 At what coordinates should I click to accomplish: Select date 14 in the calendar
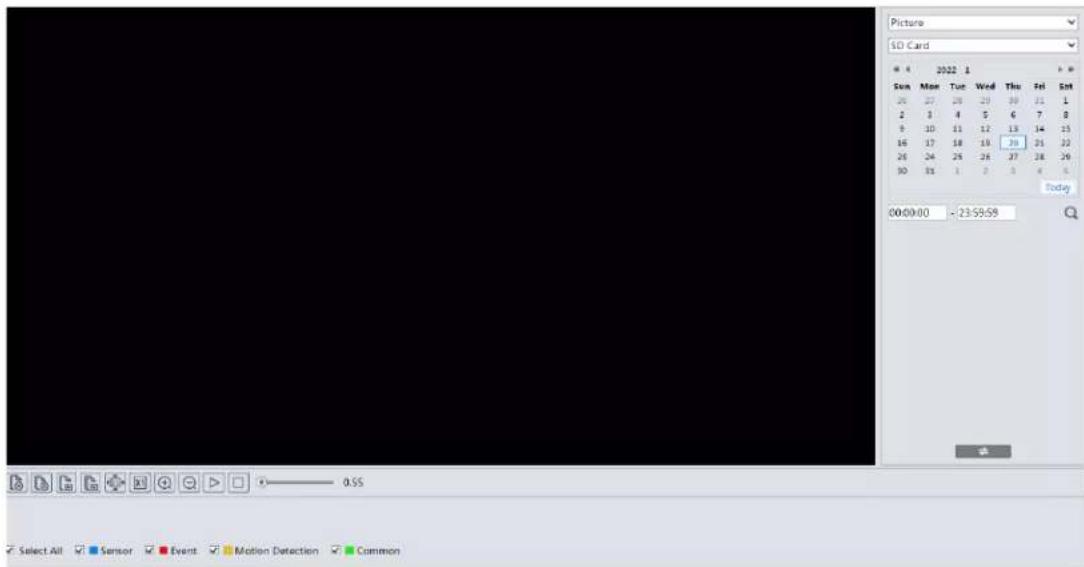pos(1039,129)
